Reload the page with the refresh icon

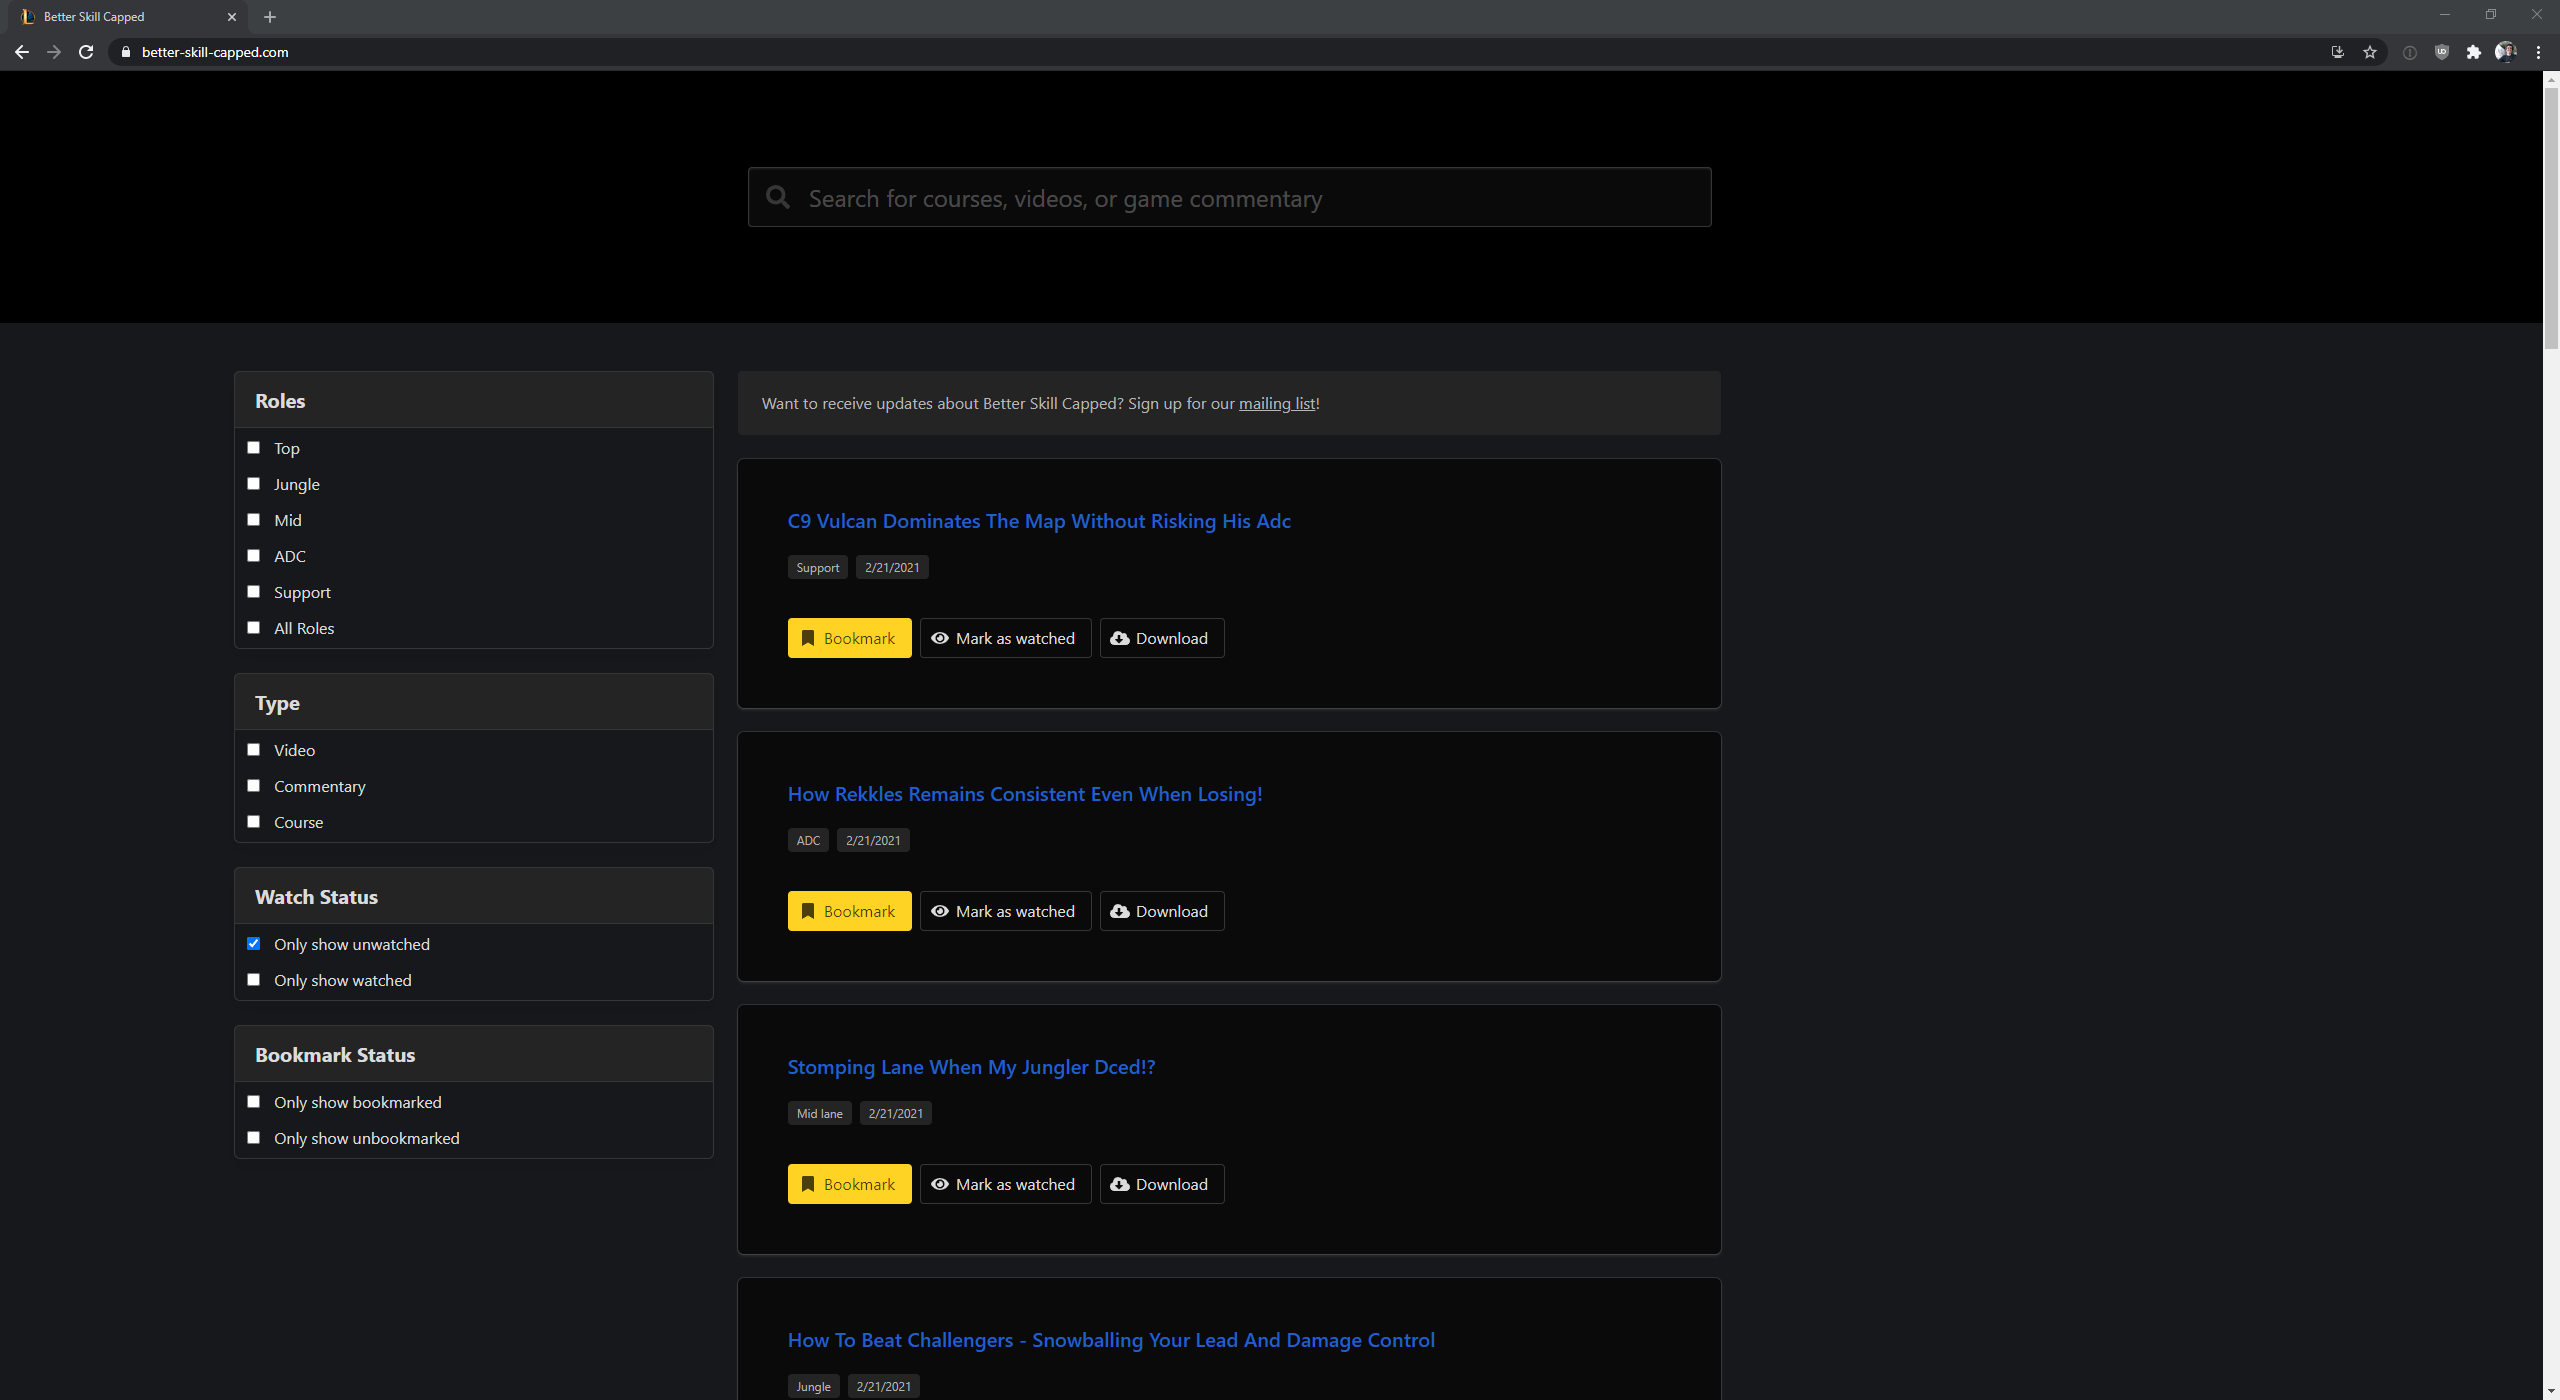pyautogui.click(x=86, y=52)
